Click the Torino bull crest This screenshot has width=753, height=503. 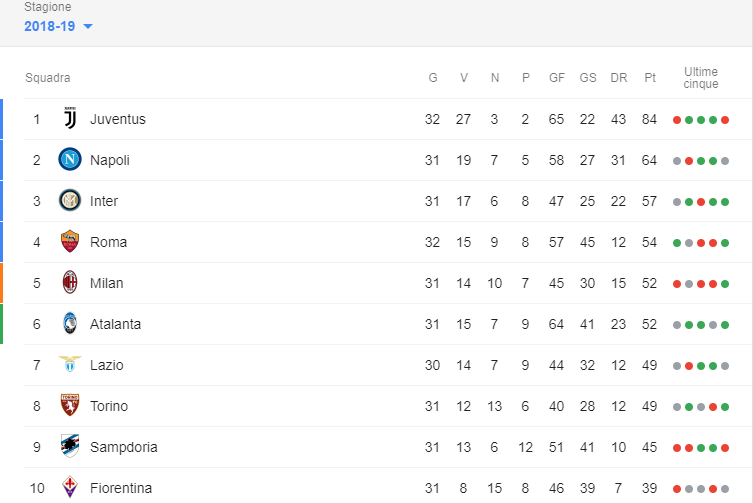(70, 405)
